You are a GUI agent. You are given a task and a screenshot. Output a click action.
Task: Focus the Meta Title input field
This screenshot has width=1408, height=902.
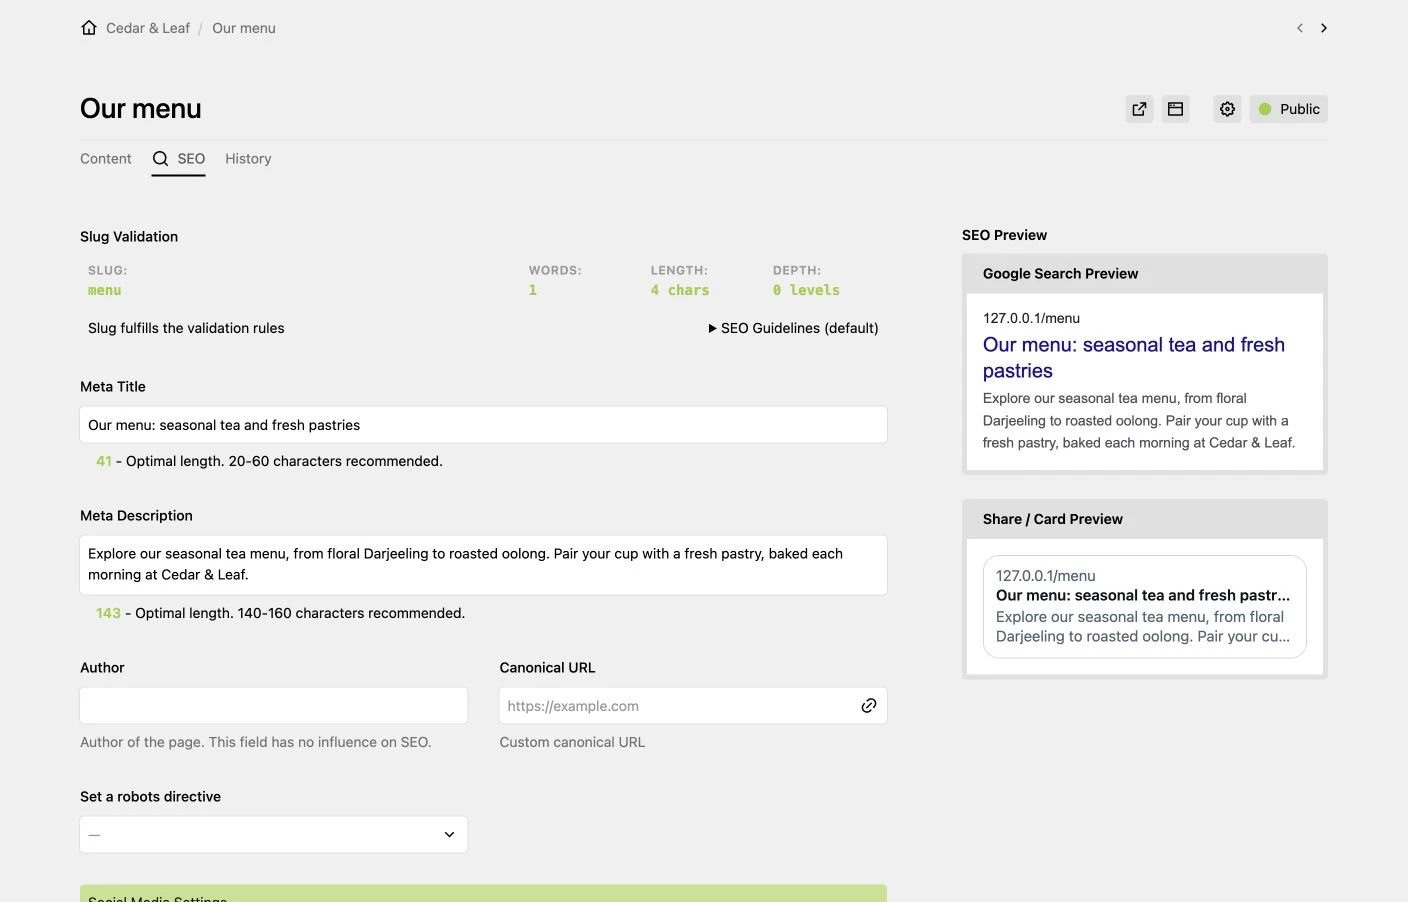(x=483, y=425)
